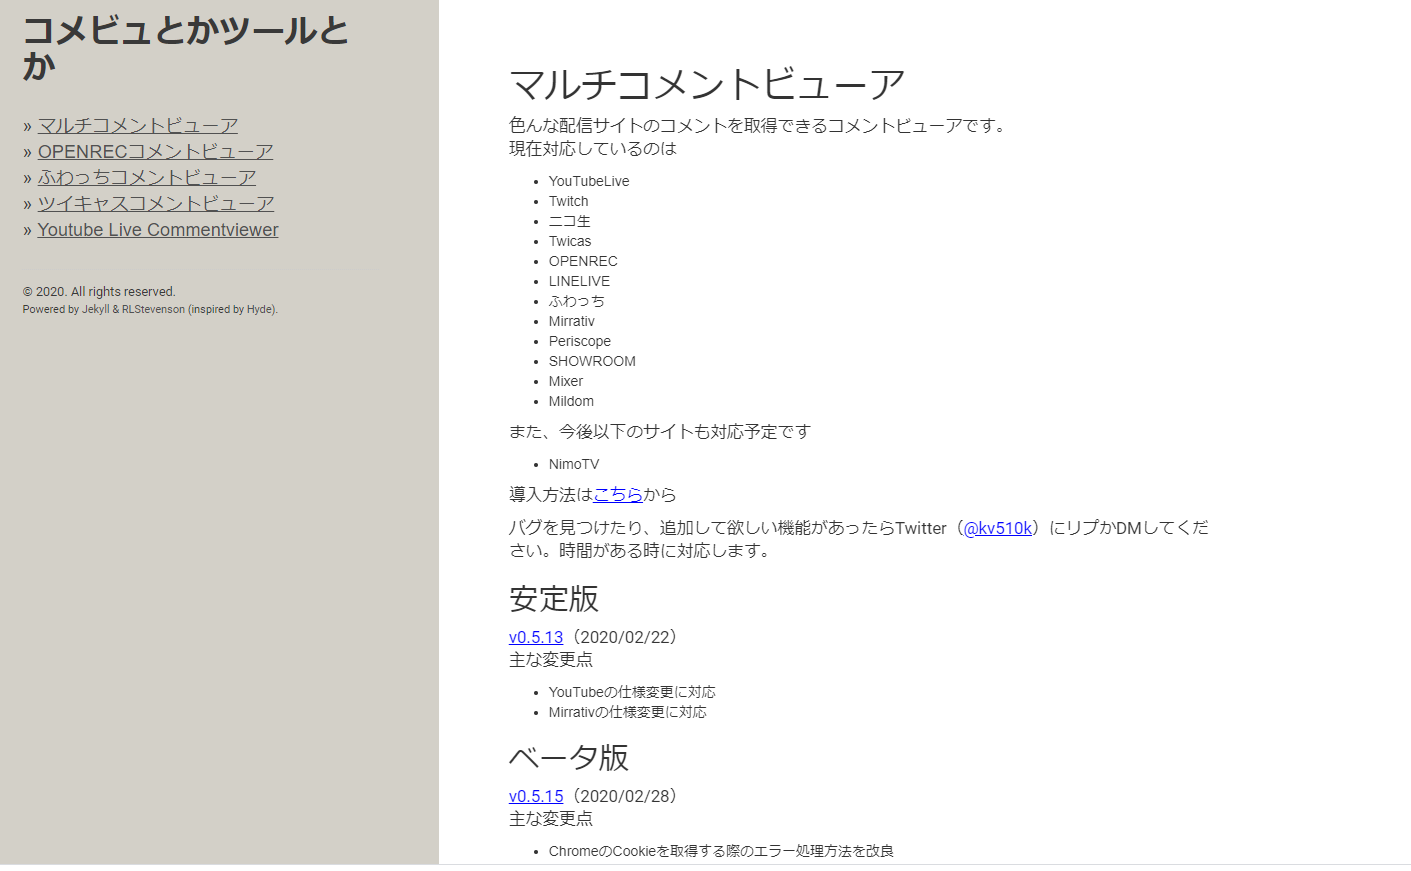Download beta version v0.5.15

point(536,796)
